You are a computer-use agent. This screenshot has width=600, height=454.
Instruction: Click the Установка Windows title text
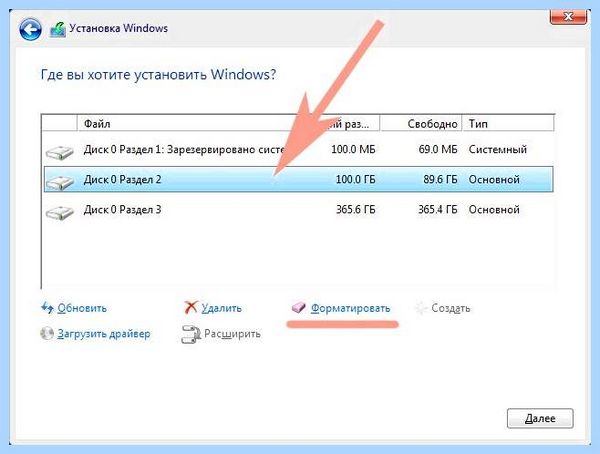click(x=118, y=28)
